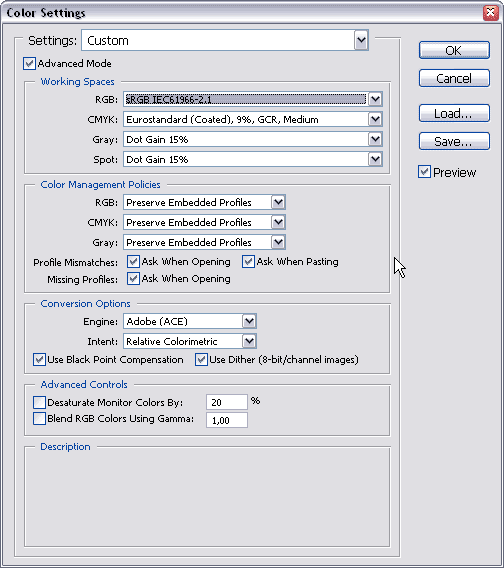Open the Spot working space dropdown
The image size is (504, 568).
[x=253, y=159]
